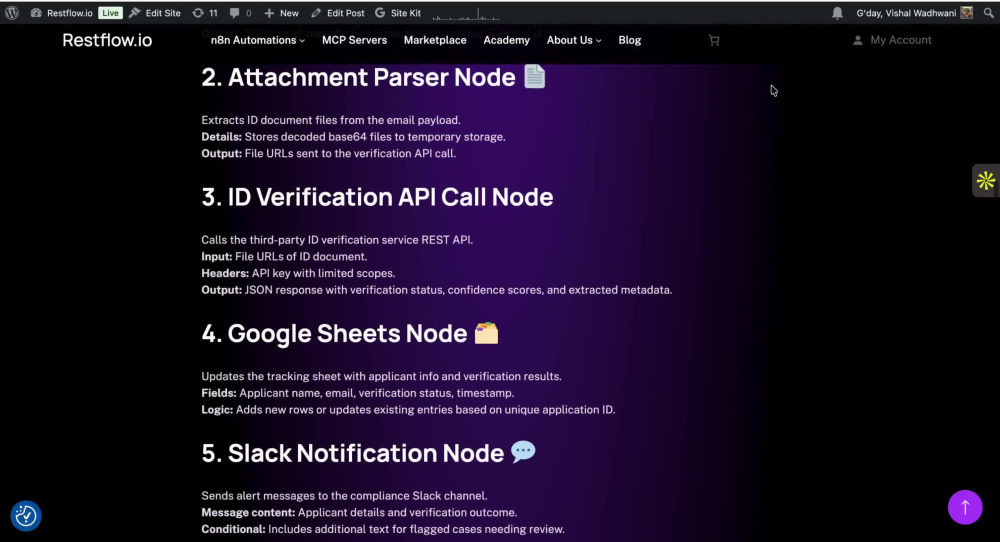The width and height of the screenshot is (1000, 542).
Task: Click the user silhouette icon beside My Account
Action: click(858, 40)
